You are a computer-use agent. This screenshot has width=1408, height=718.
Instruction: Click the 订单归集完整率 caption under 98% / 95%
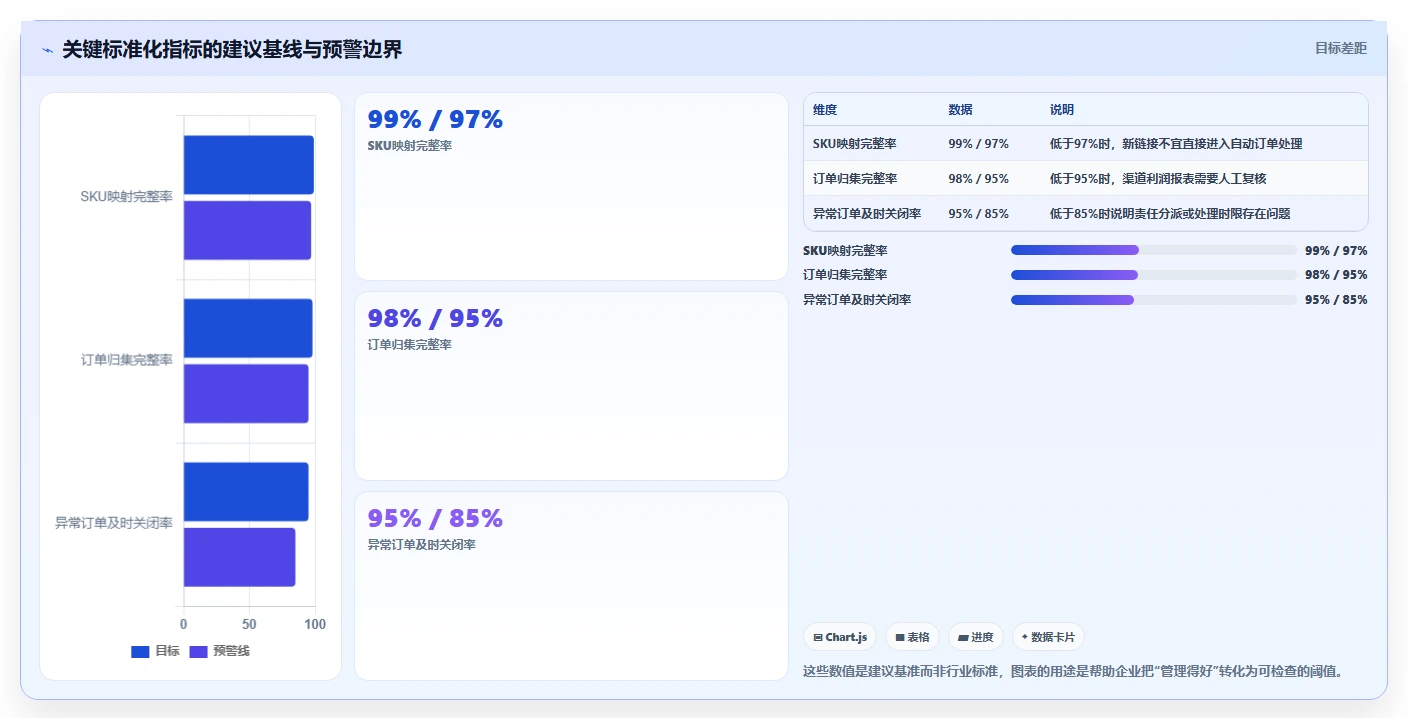point(410,345)
